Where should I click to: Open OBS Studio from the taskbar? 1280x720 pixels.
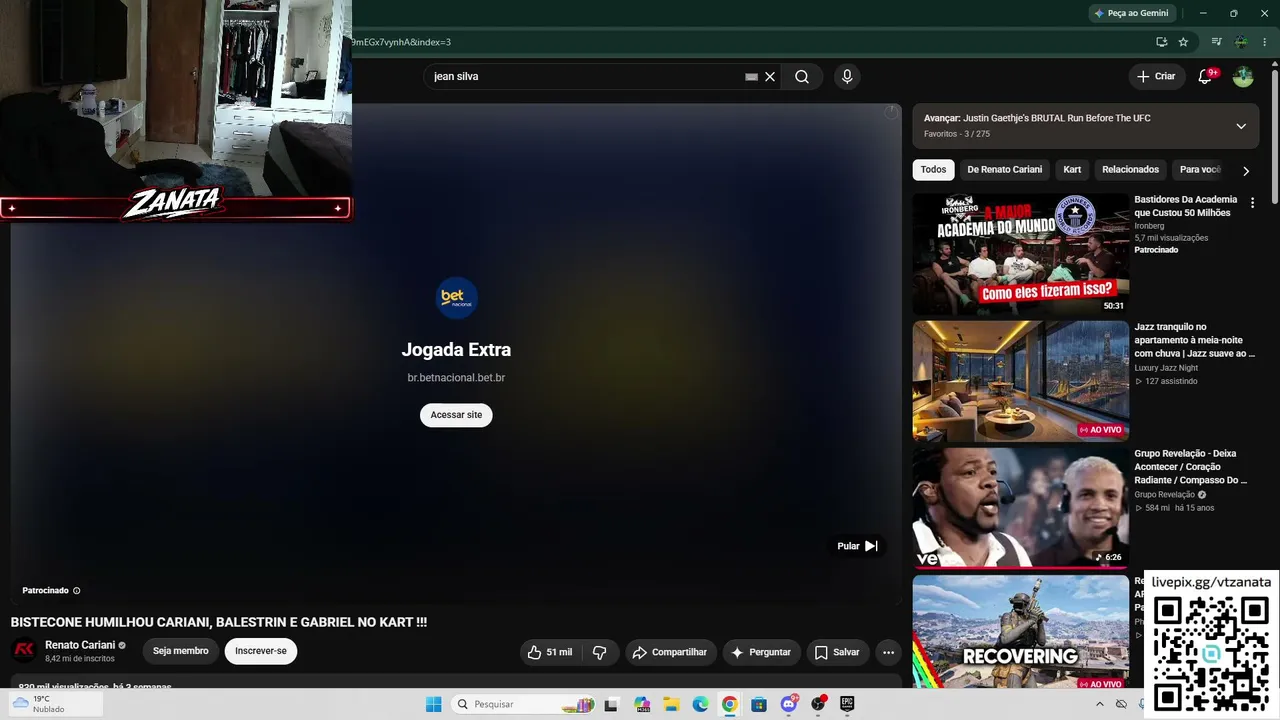pos(818,704)
